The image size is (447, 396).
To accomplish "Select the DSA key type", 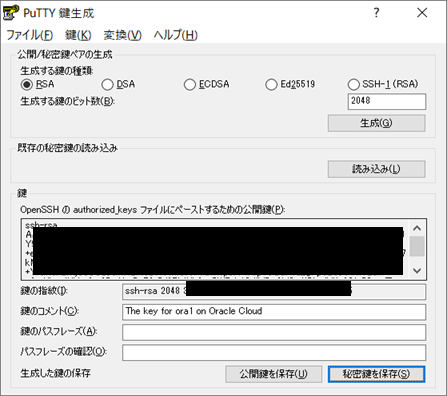I will click(x=118, y=84).
